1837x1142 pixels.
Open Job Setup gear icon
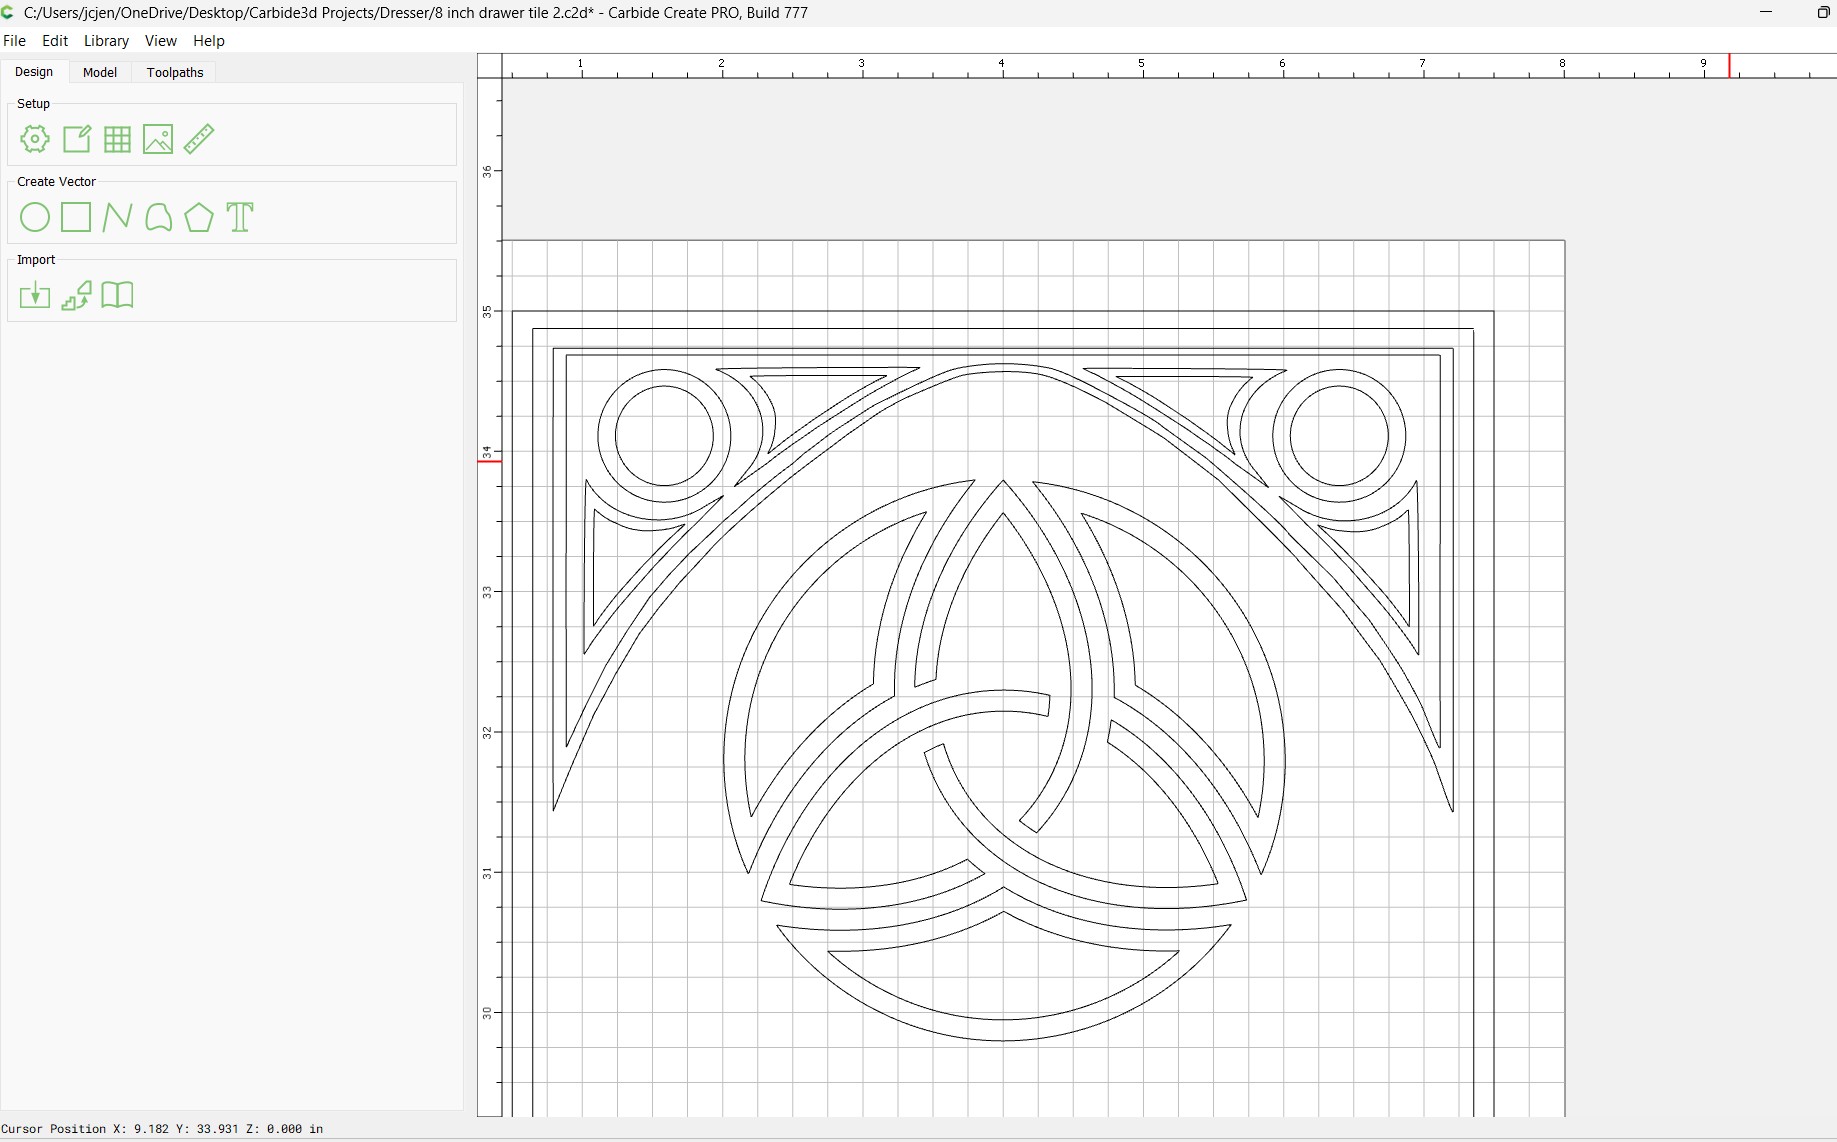click(x=35, y=139)
